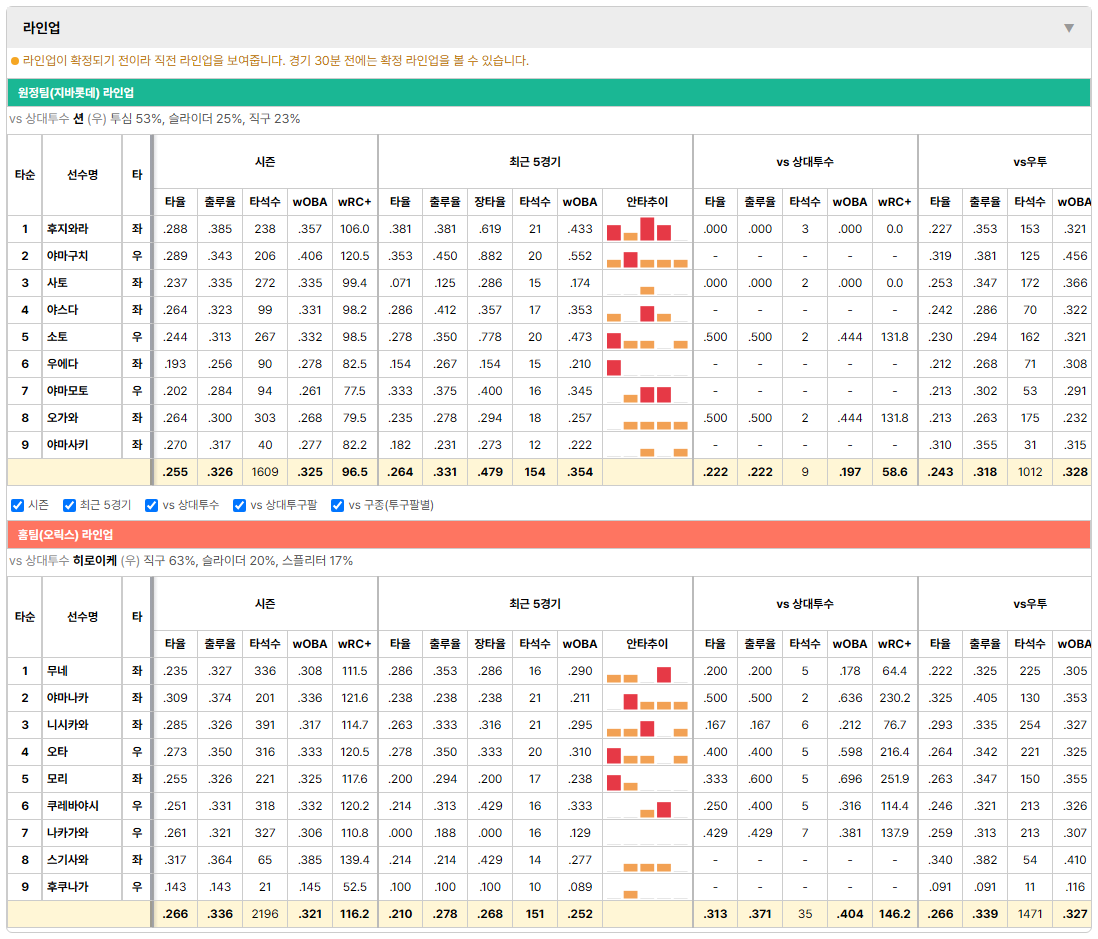This screenshot has height=939, width=1098.
Task: Uncheck the 시즌 checkbox
Action: pos(18,506)
